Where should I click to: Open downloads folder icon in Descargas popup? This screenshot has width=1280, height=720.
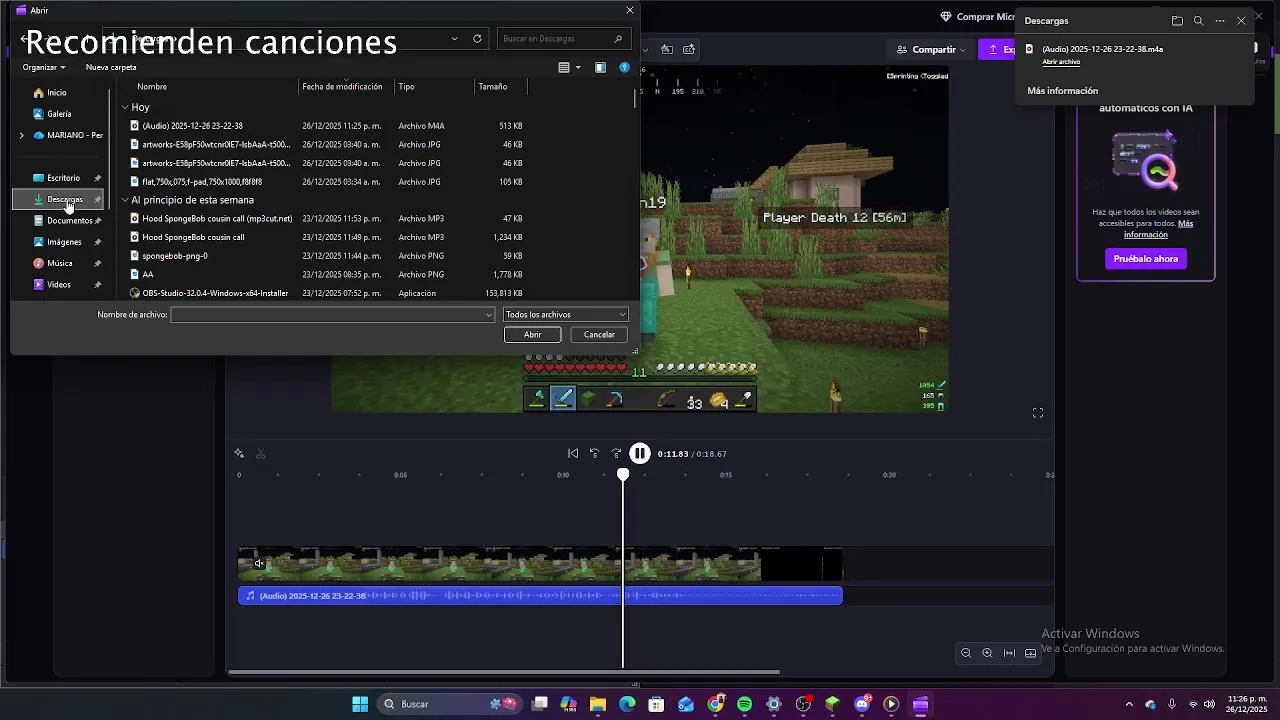pyautogui.click(x=1177, y=21)
